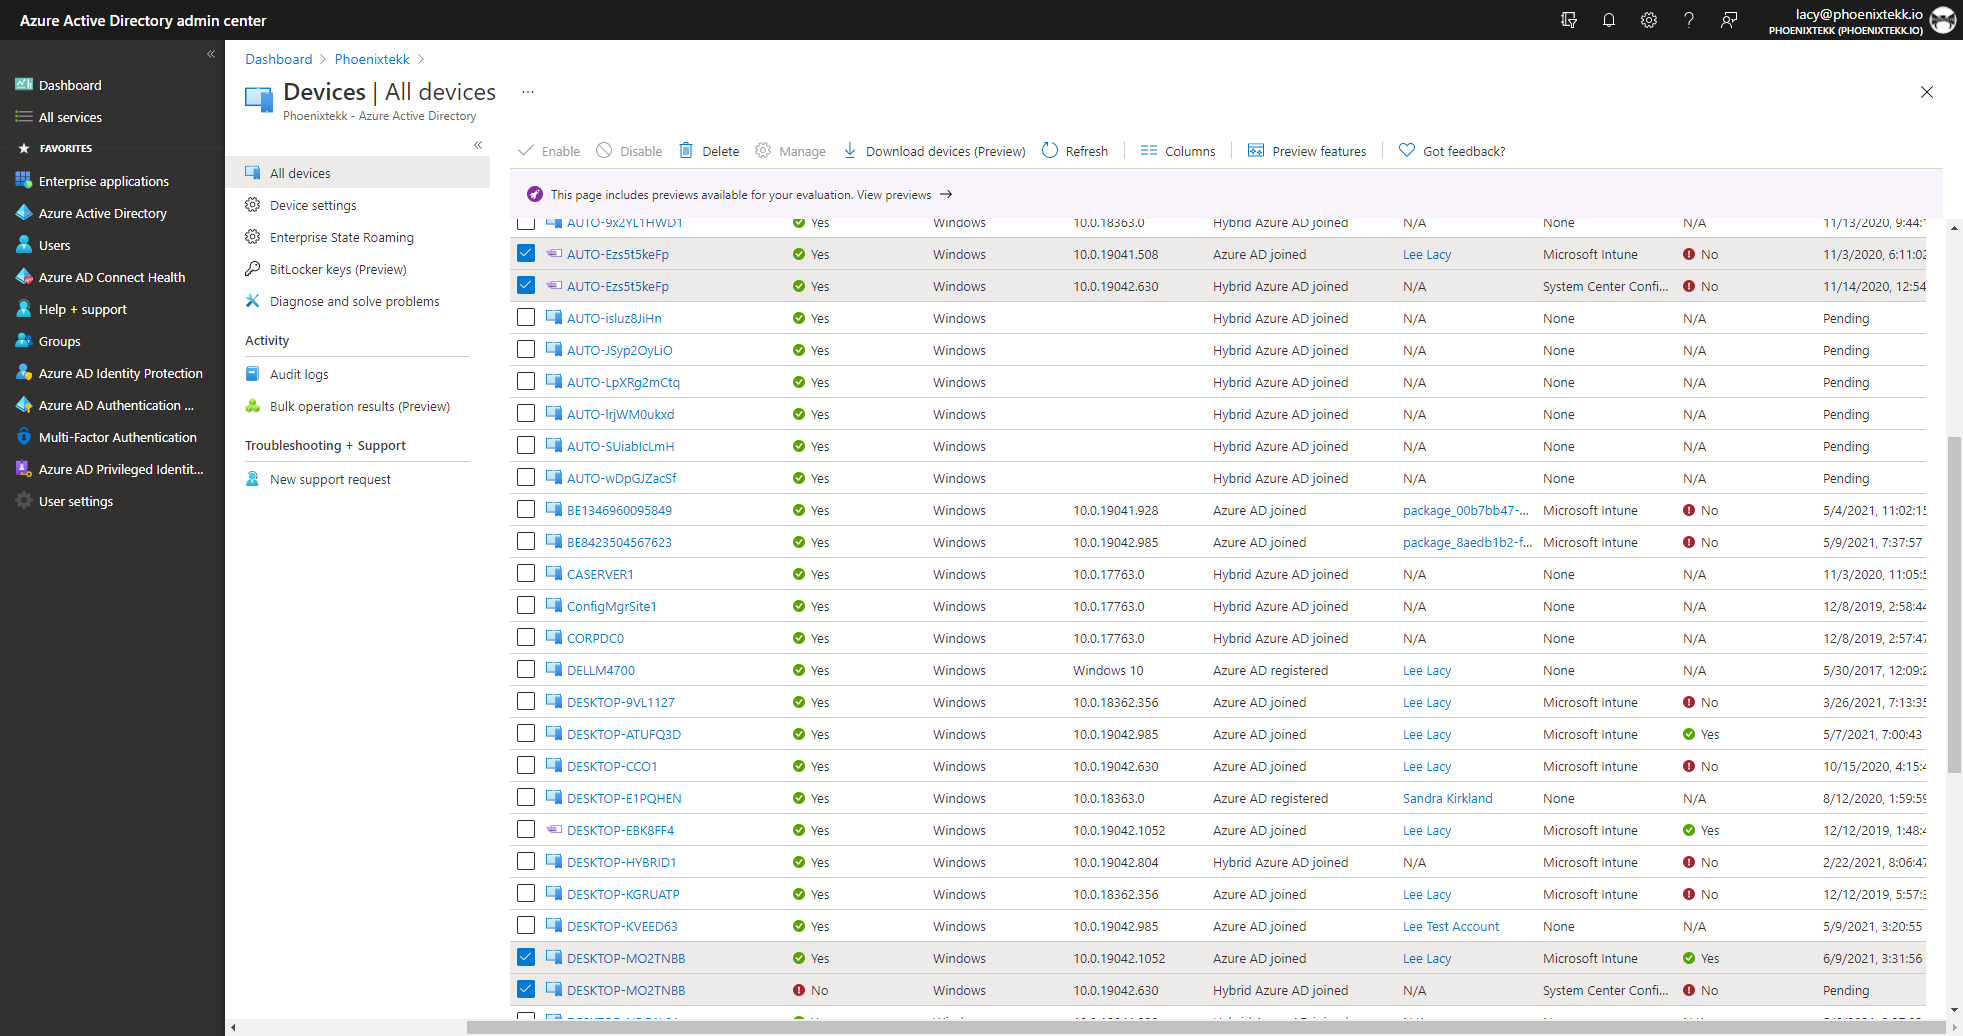The image size is (1963, 1036).
Task: Open owner Lee Test Account
Action: point(1451,926)
